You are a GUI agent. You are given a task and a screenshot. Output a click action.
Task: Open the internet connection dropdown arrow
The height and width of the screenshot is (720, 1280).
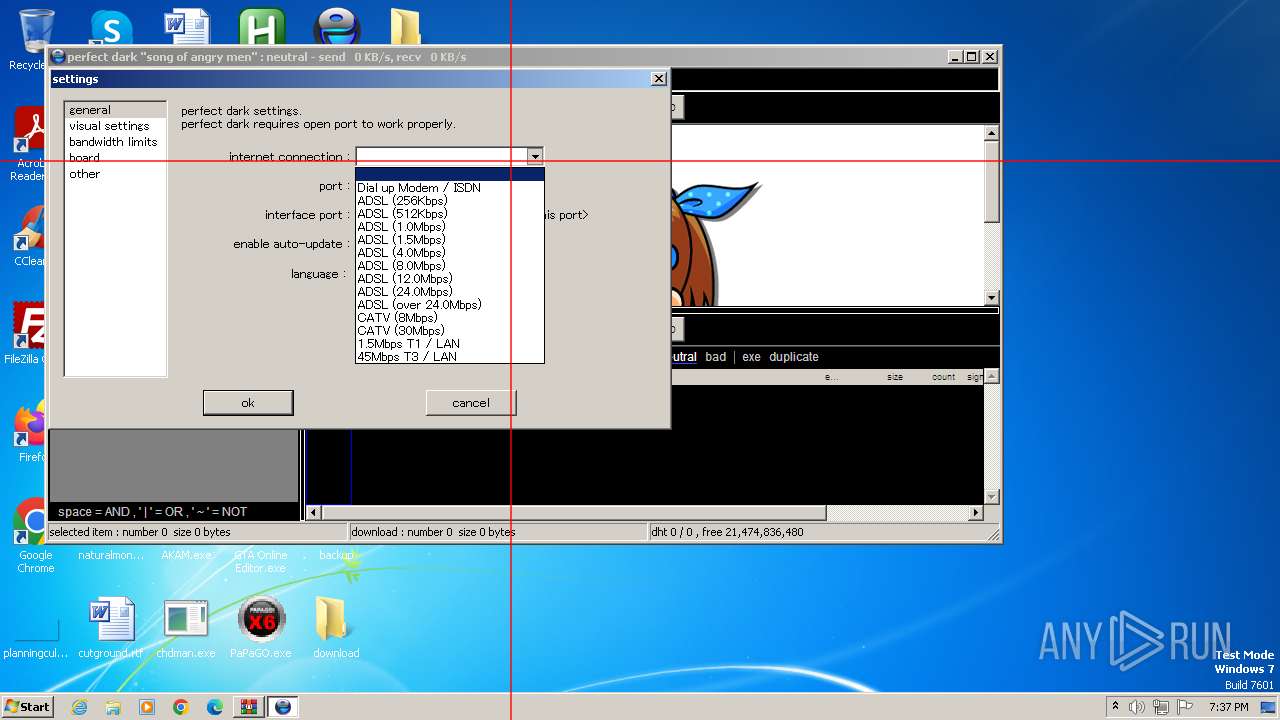(535, 156)
